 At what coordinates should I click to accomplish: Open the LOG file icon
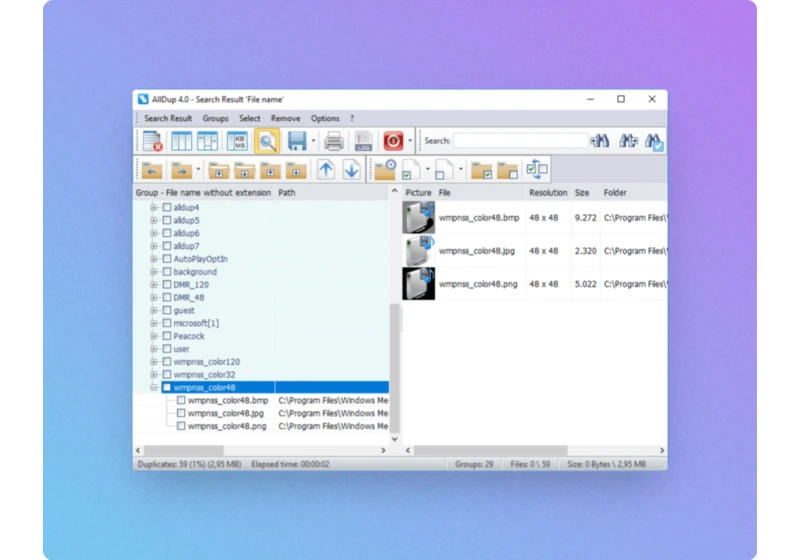363,141
